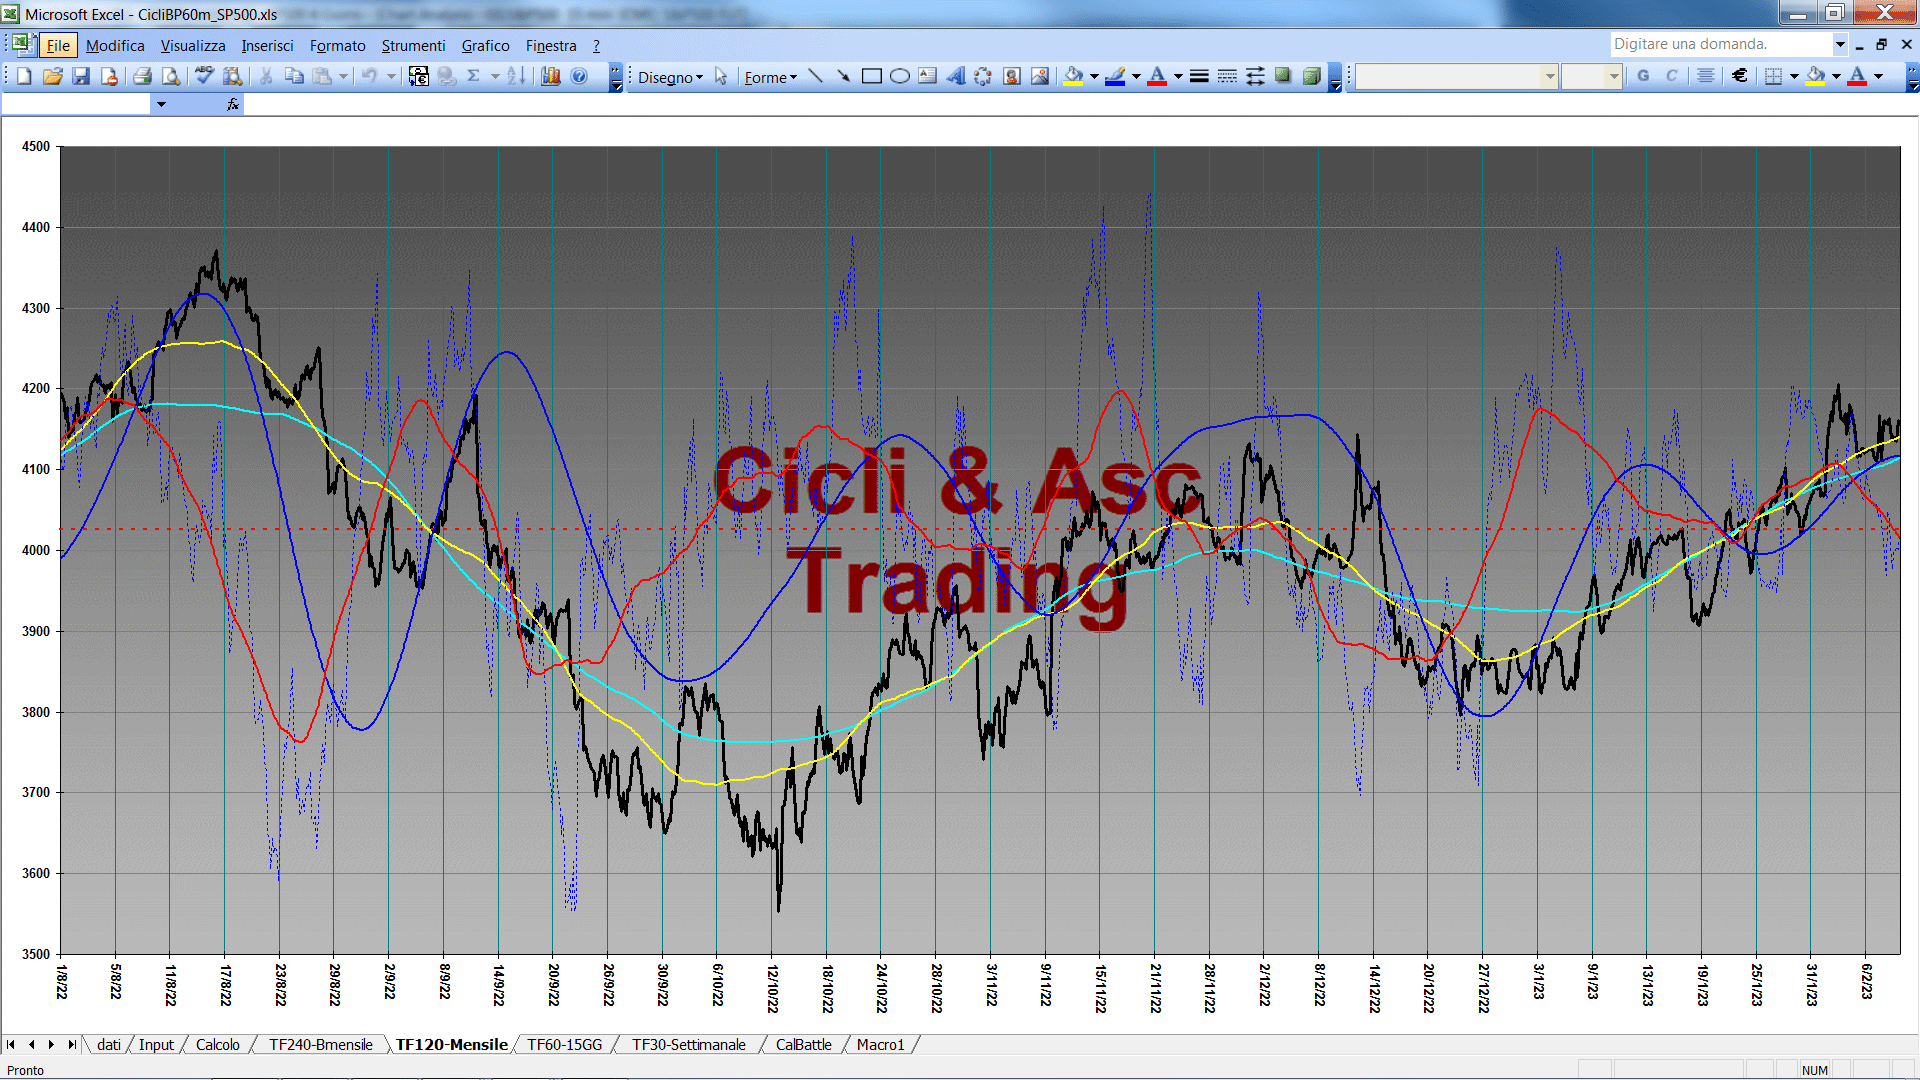
Task: Run the ABC spelling check icon
Action: pos(204,76)
